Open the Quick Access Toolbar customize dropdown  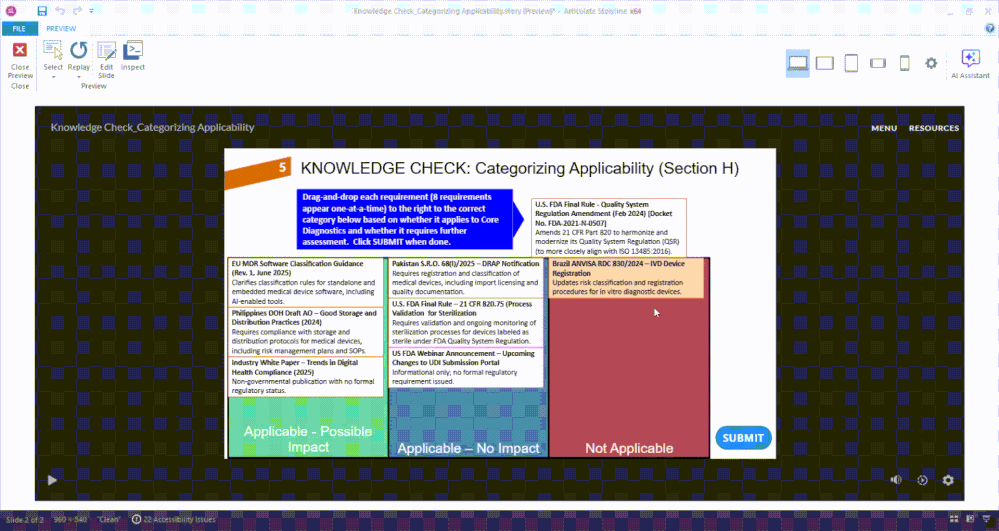click(92, 11)
